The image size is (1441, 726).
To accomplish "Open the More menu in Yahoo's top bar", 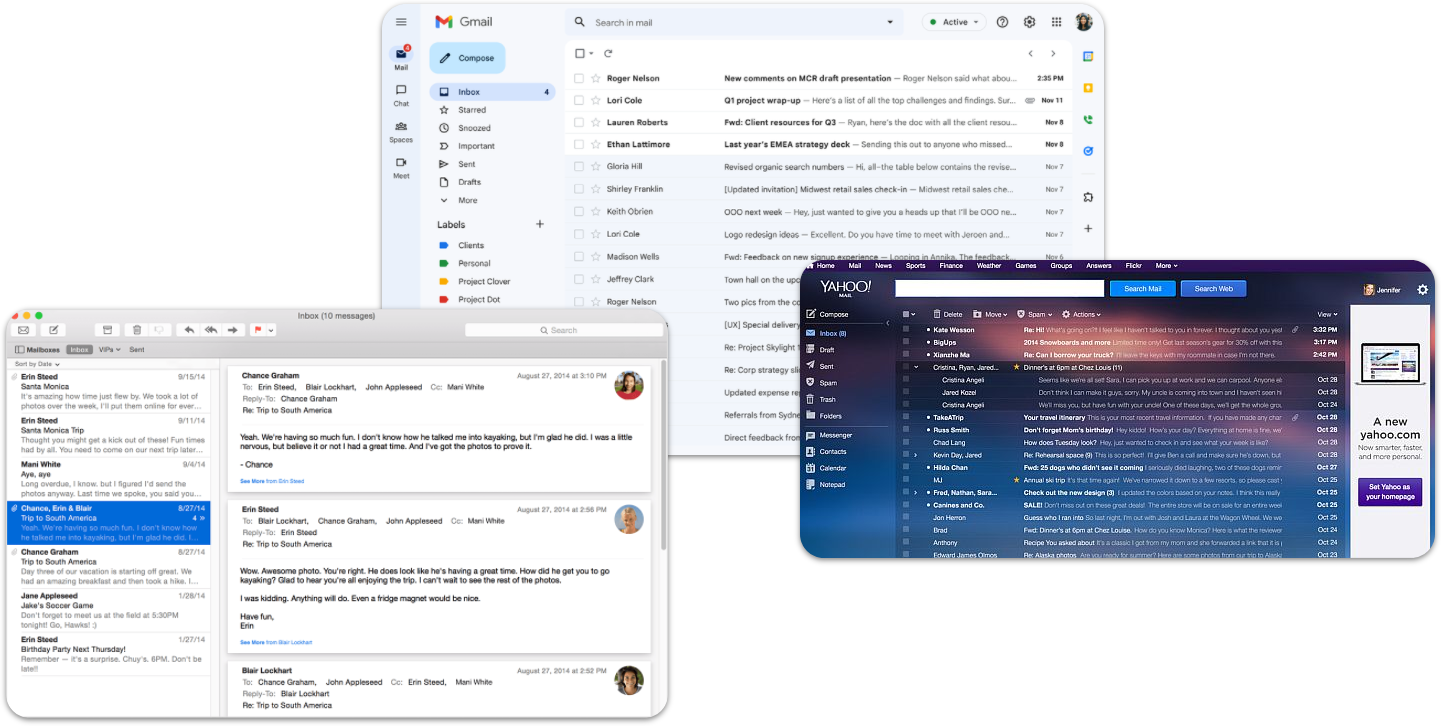I will tap(1166, 266).
